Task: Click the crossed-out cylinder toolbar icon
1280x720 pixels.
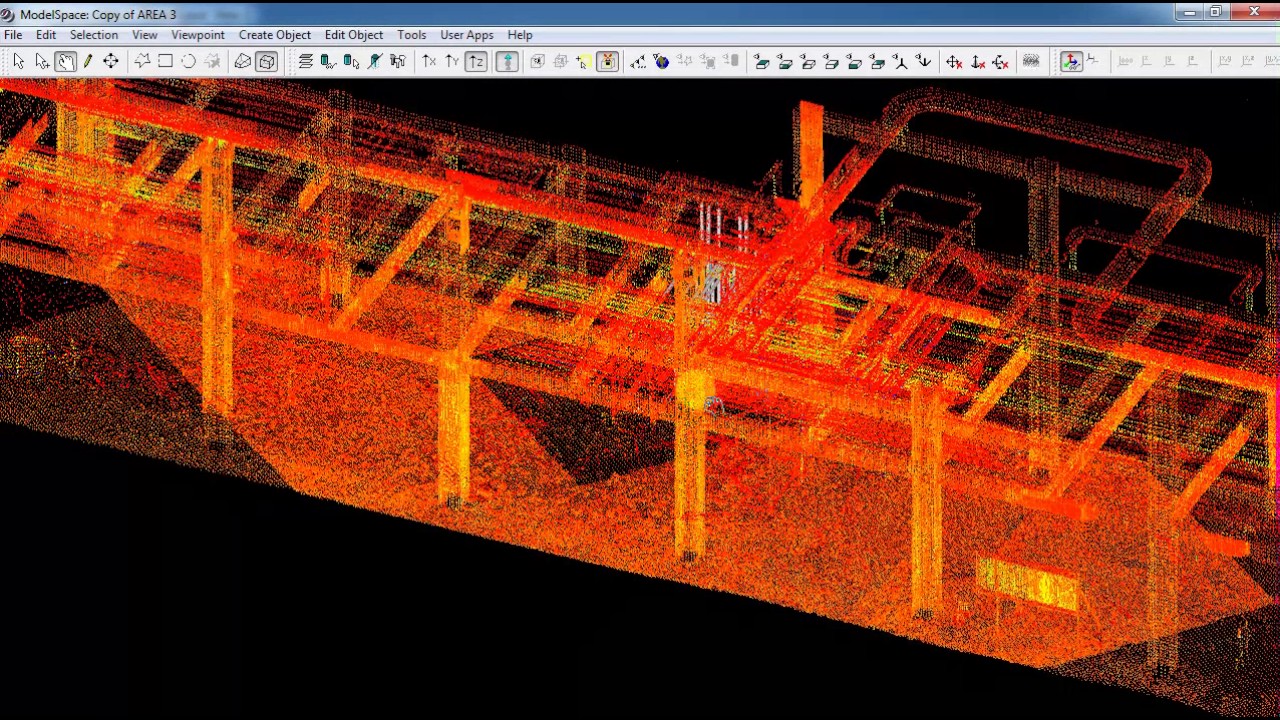Action: click(374, 62)
